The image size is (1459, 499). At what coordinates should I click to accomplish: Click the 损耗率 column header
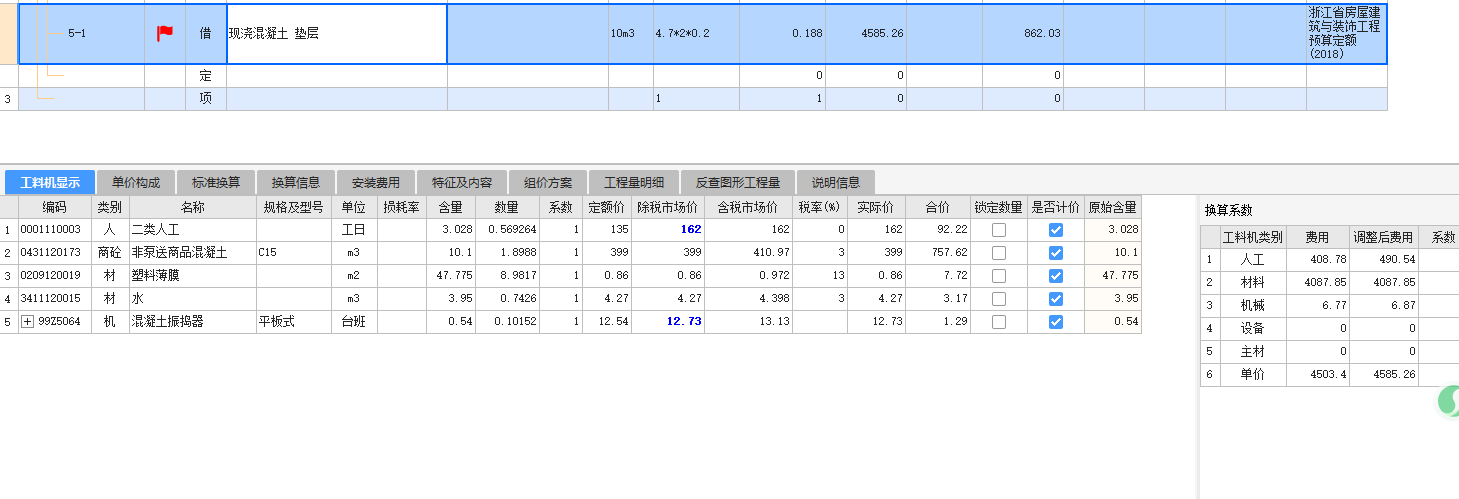point(401,207)
